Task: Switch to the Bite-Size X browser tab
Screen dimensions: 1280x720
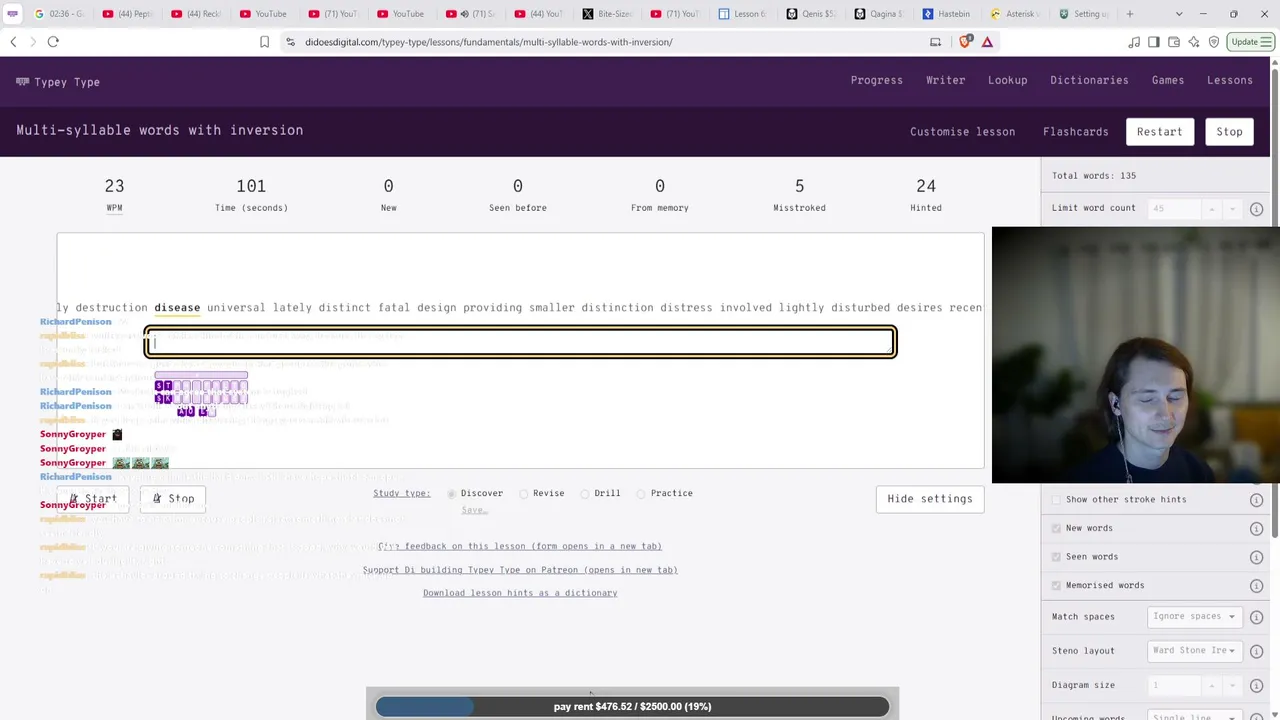Action: [x=606, y=14]
